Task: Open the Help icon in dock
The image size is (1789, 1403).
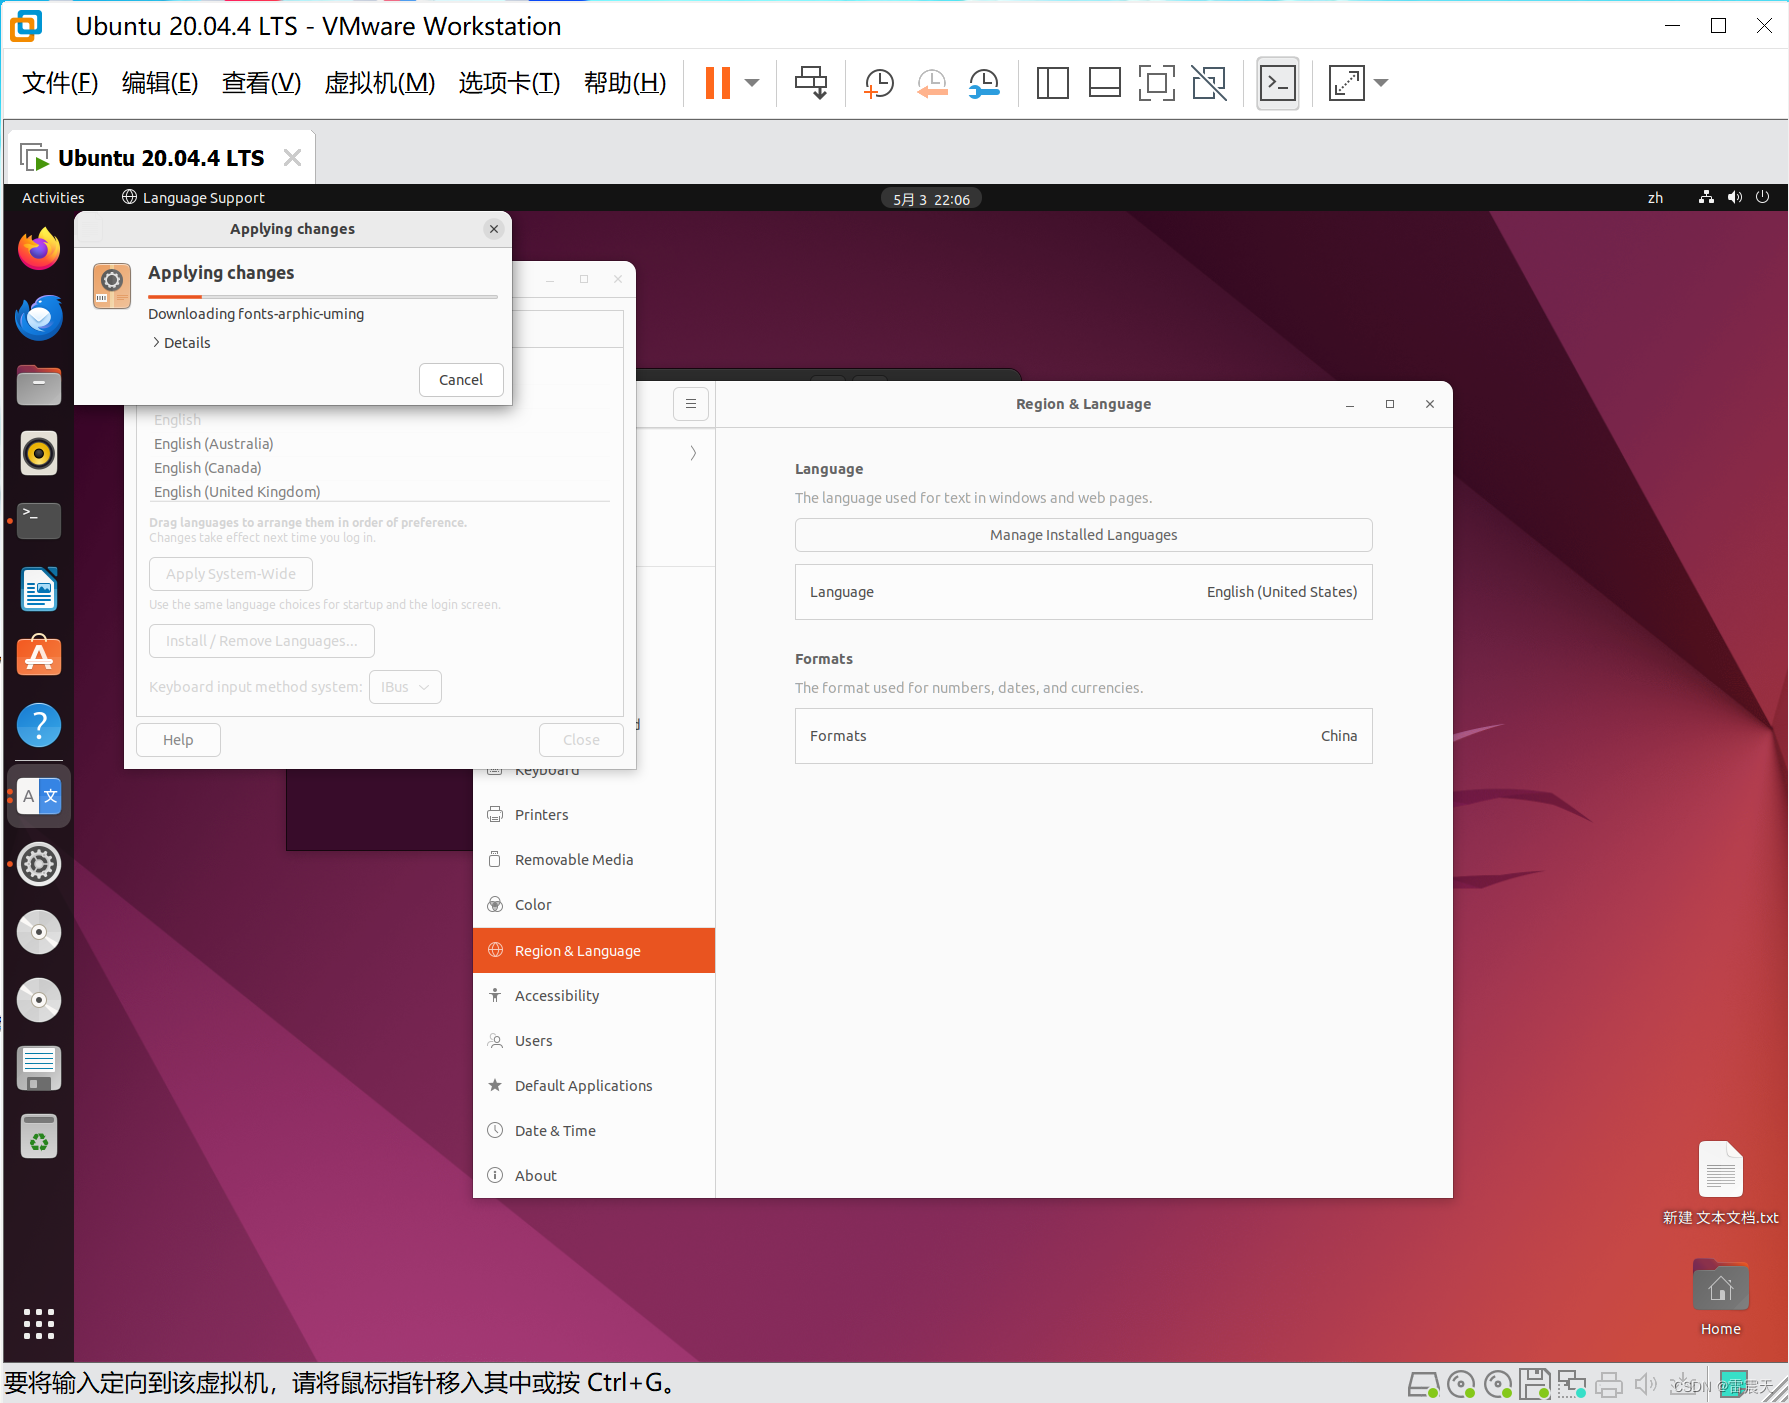Action: [x=39, y=725]
